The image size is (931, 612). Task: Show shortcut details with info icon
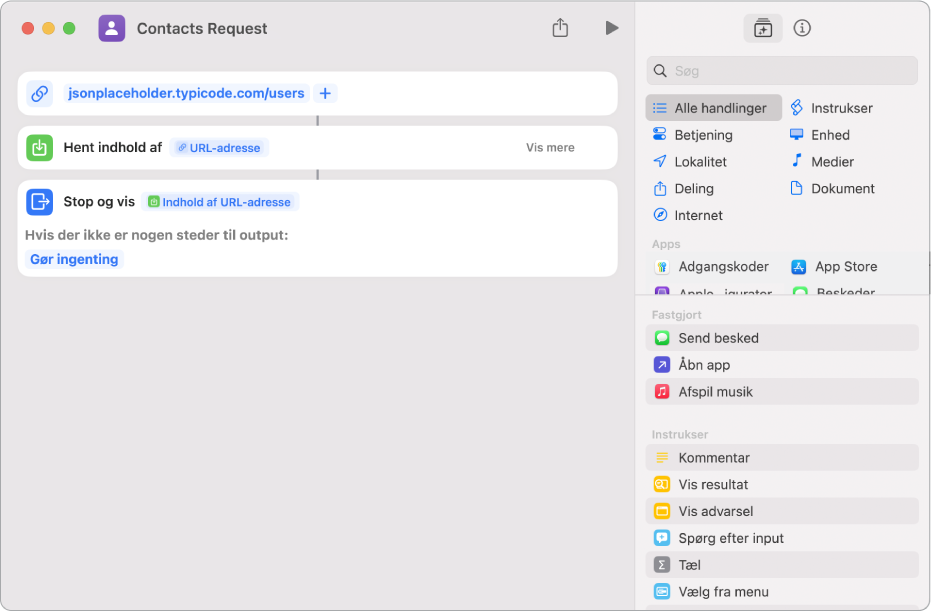[802, 28]
